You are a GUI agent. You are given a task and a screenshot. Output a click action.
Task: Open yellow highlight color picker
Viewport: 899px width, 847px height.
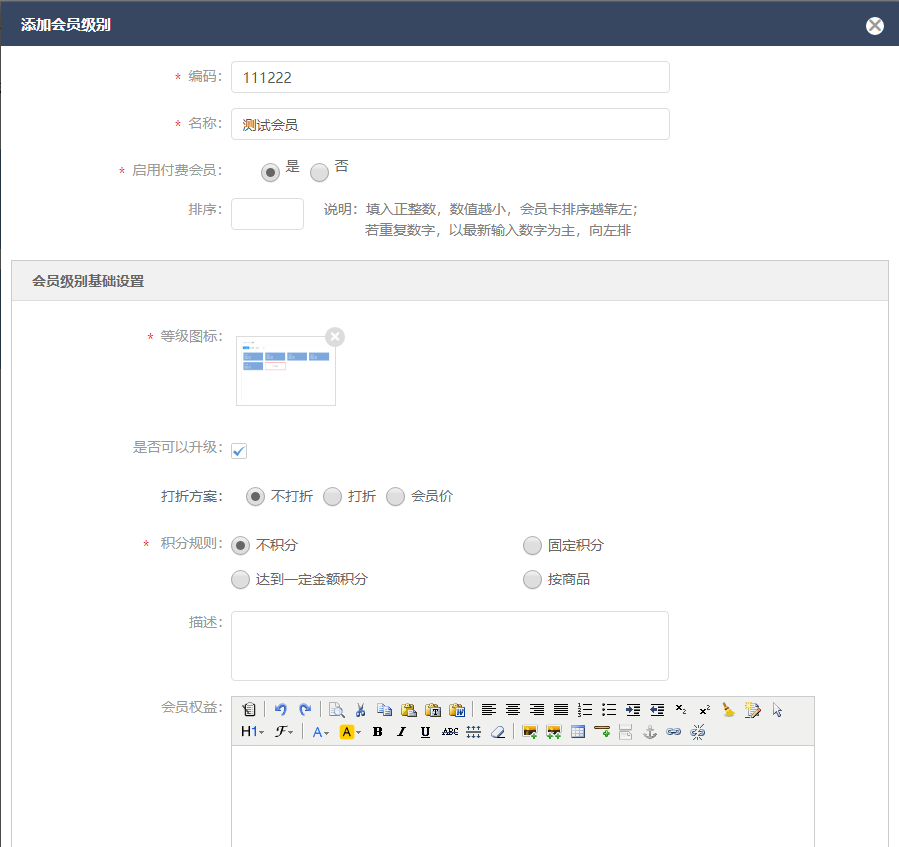click(x=350, y=732)
